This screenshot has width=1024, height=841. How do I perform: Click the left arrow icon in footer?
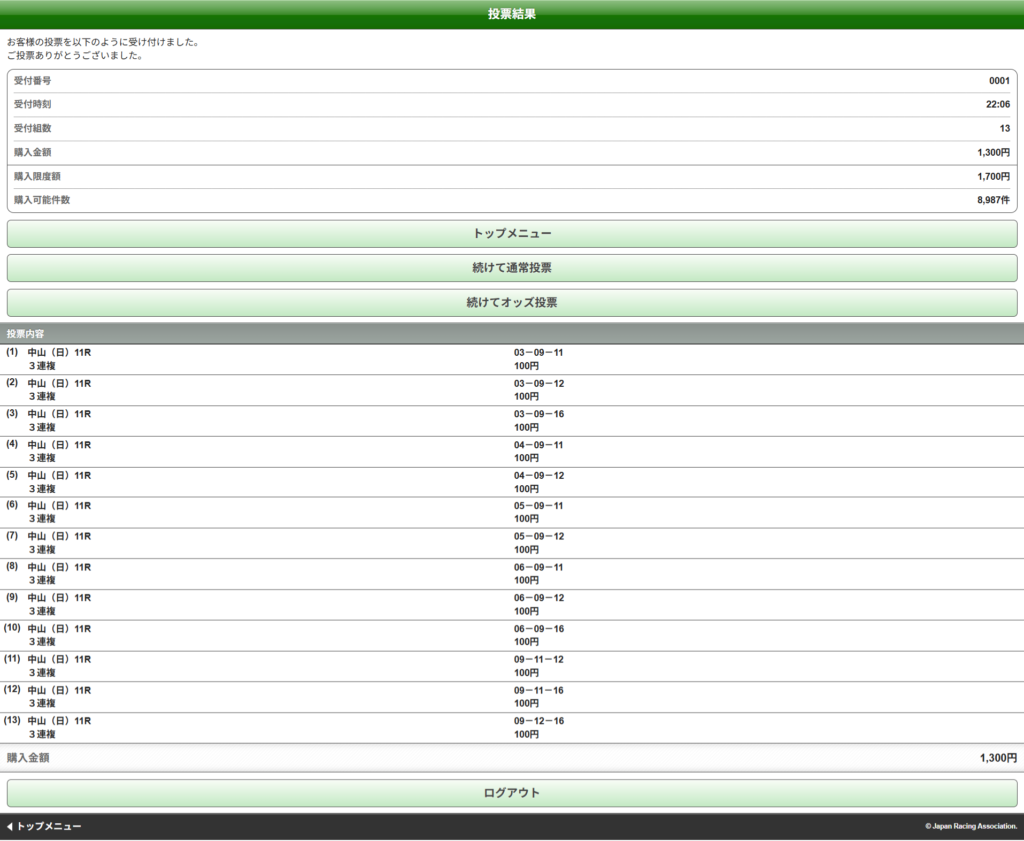(10, 827)
